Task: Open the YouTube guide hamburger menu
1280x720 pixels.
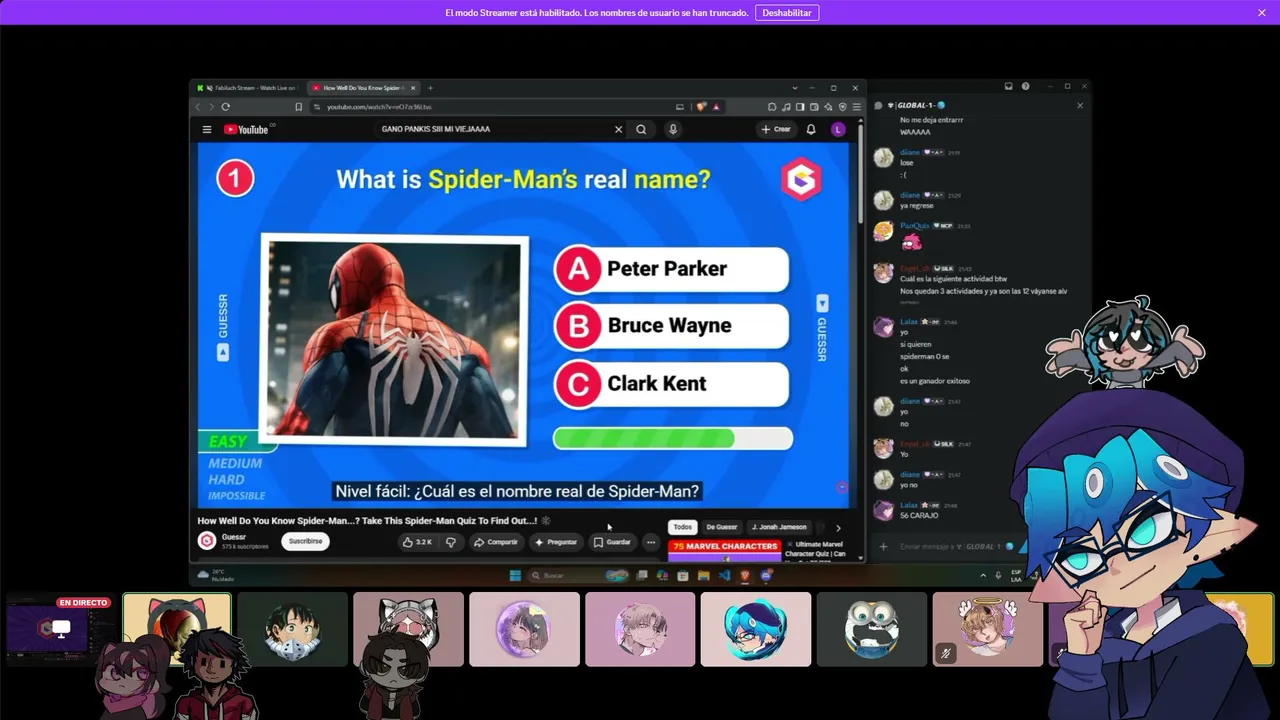Action: 207,129
